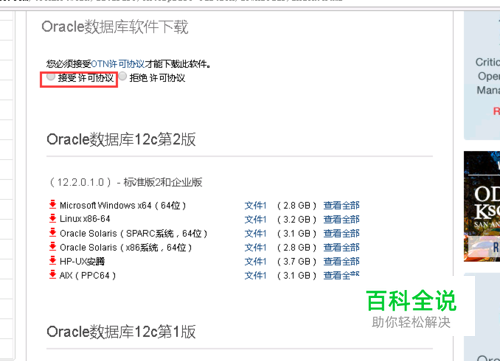Open 查看全部 for Oracle Solaris x86
The image size is (500, 361).
(342, 248)
